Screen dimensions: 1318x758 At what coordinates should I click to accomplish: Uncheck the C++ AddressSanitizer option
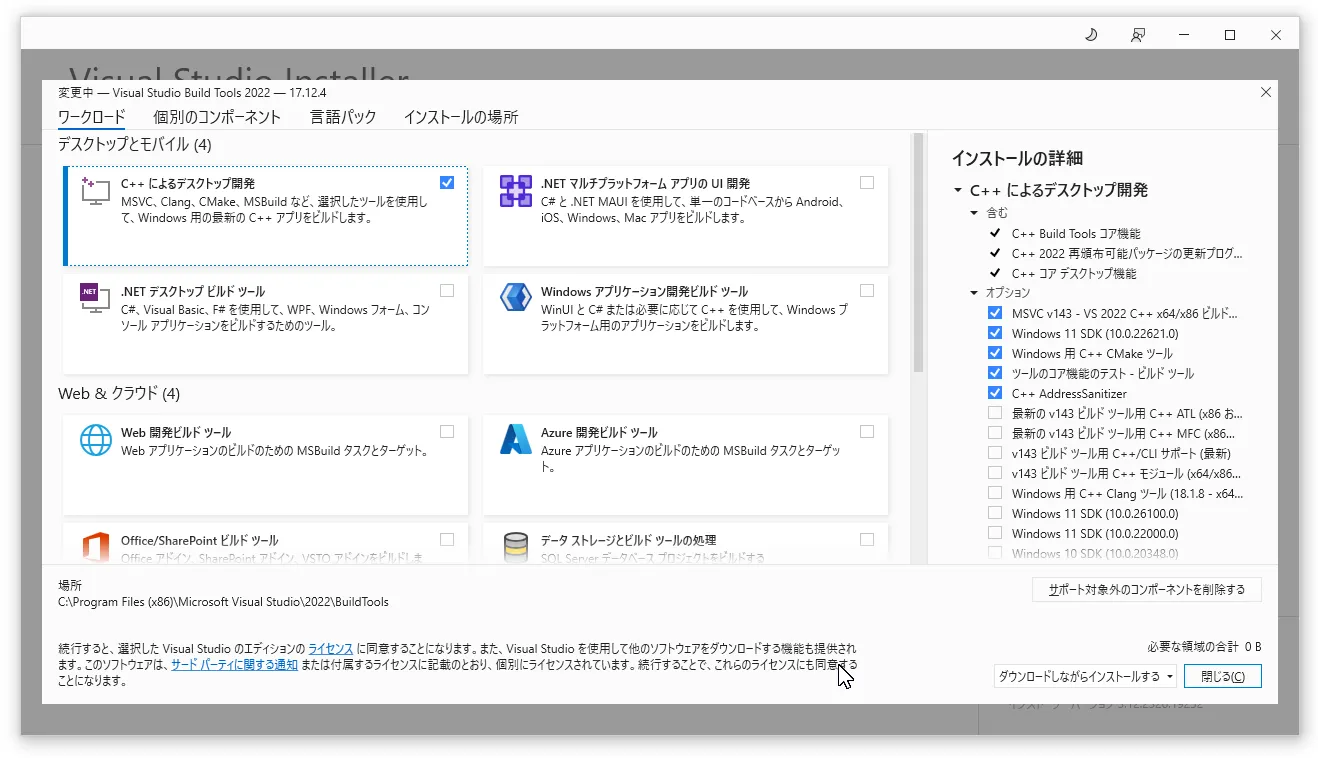tap(994, 393)
